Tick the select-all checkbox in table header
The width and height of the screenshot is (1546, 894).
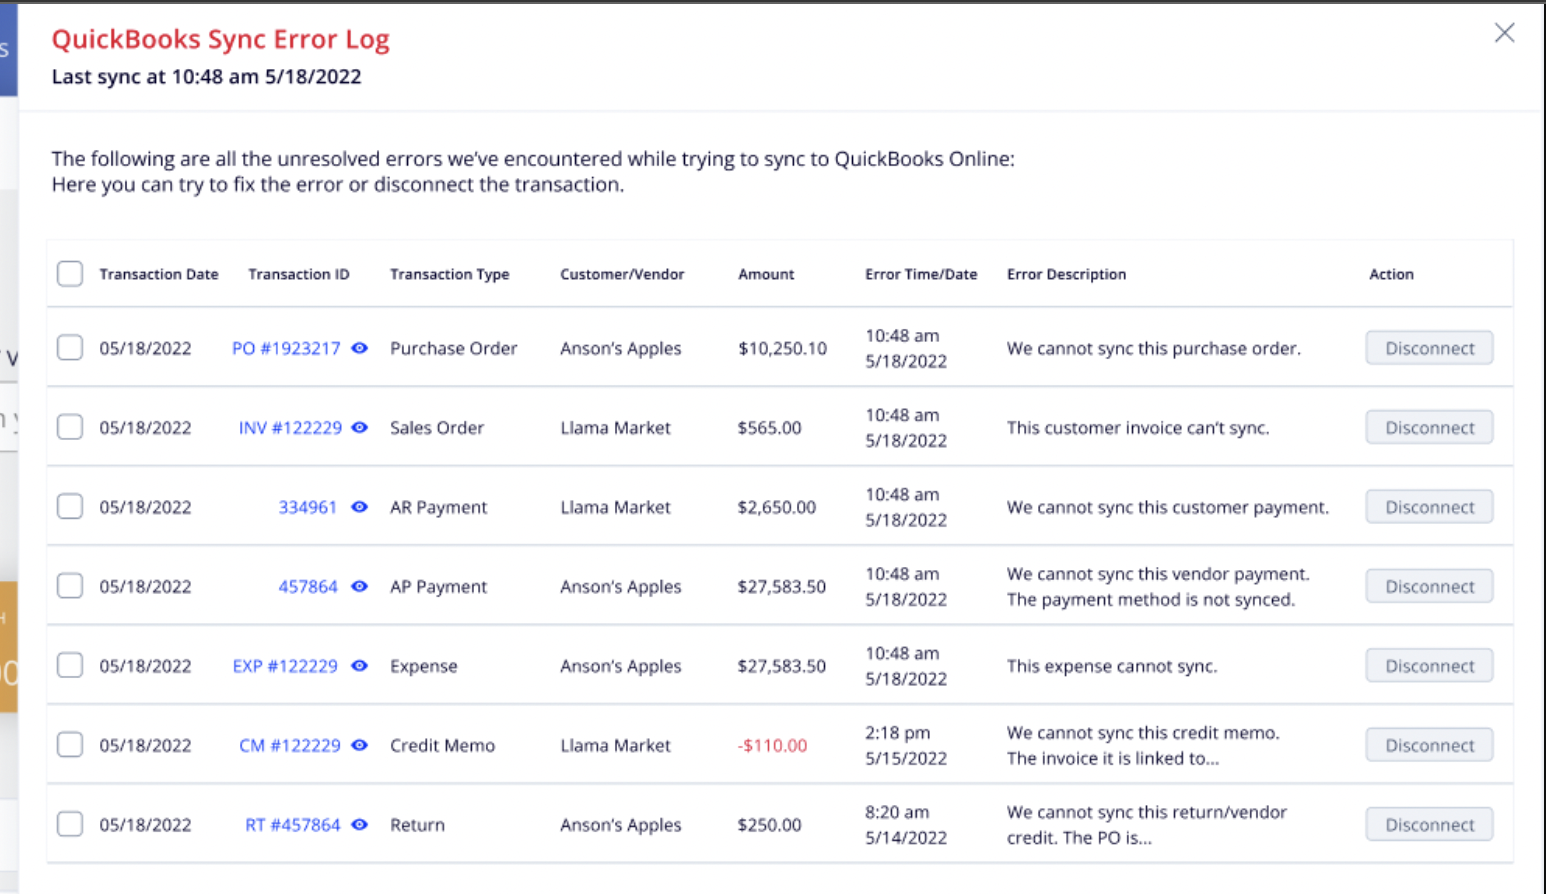pyautogui.click(x=70, y=274)
